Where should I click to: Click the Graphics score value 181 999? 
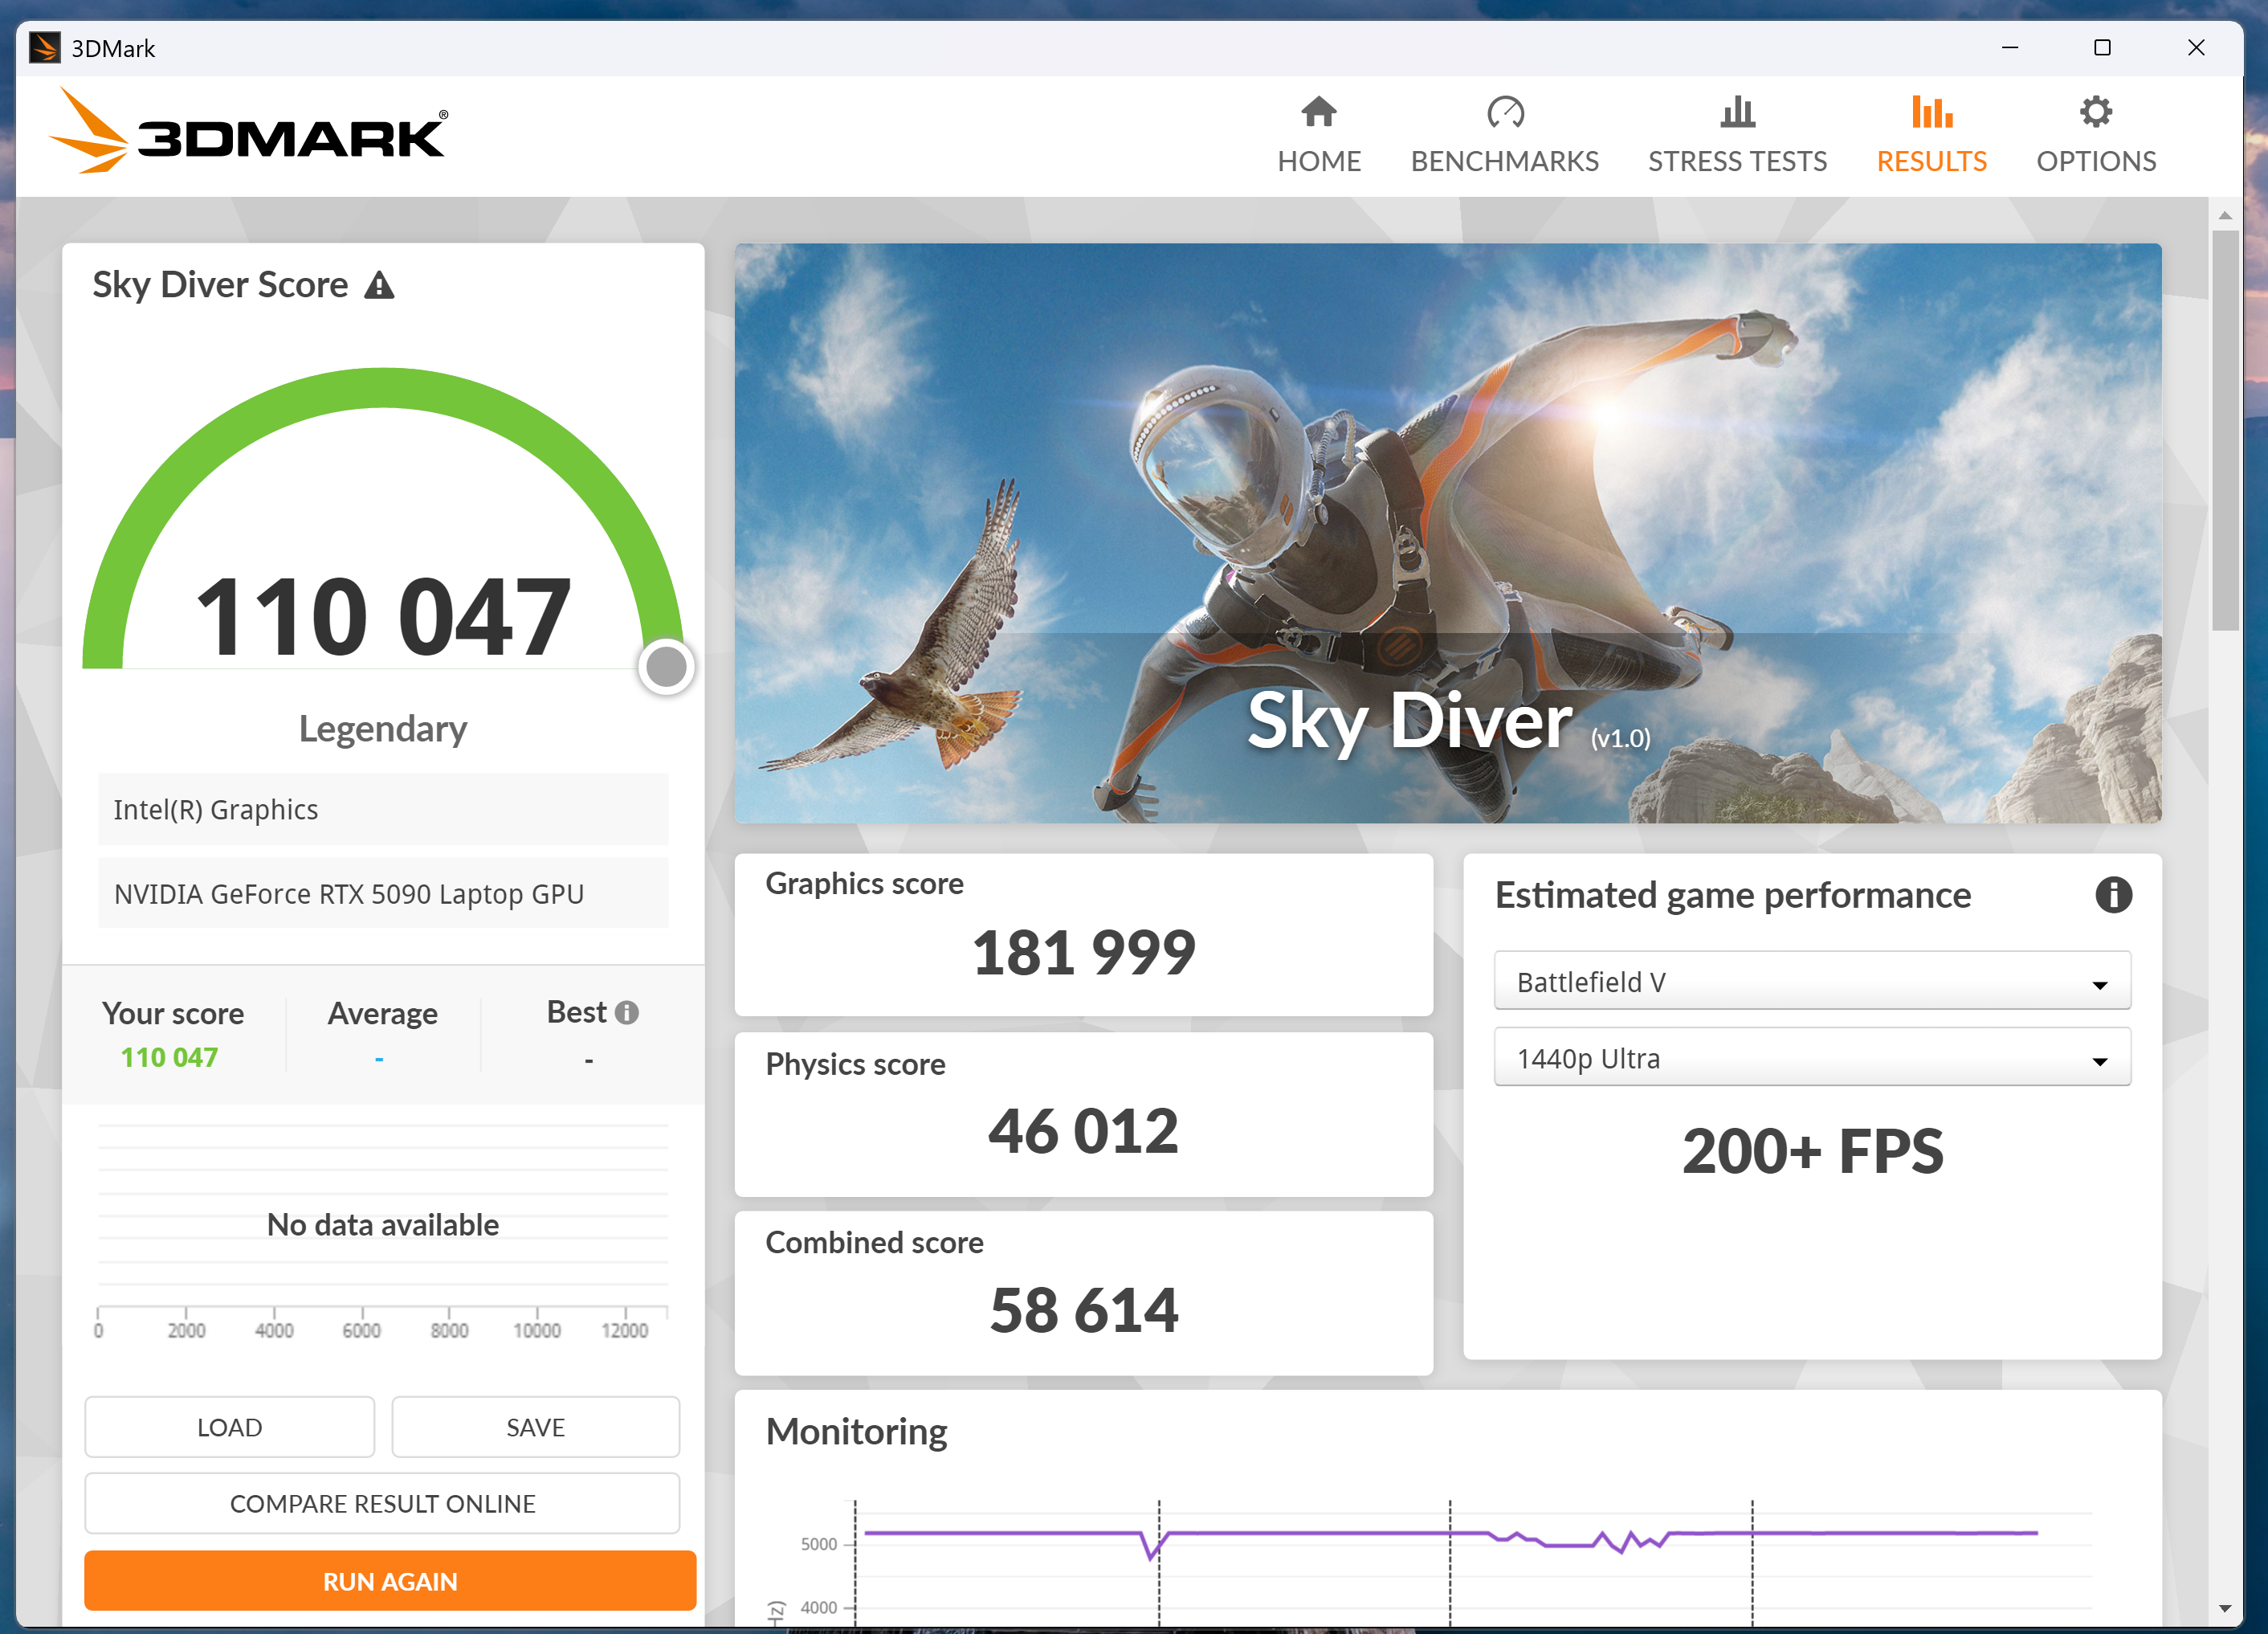click(x=1083, y=952)
